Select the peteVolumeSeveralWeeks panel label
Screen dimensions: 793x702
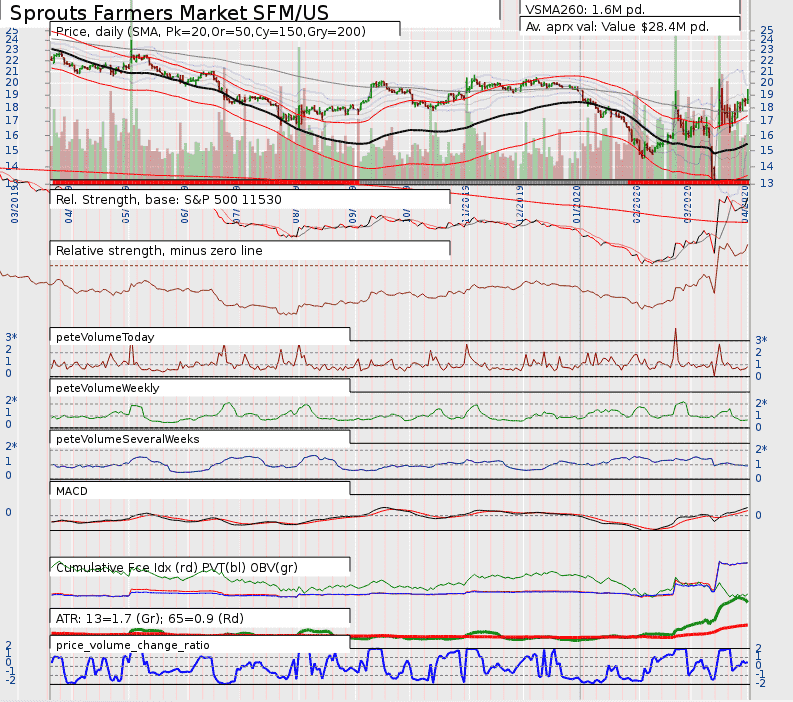pyautogui.click(x=127, y=440)
